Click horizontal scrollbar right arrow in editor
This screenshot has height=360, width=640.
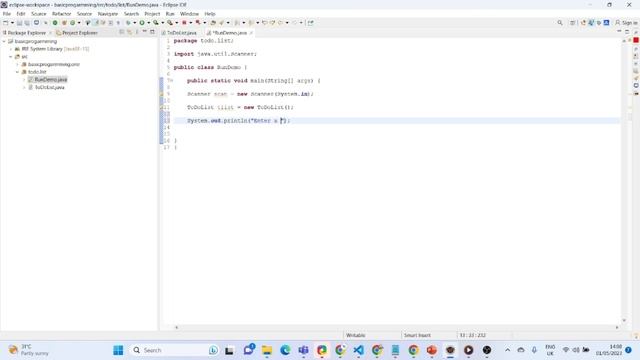pos(617,327)
